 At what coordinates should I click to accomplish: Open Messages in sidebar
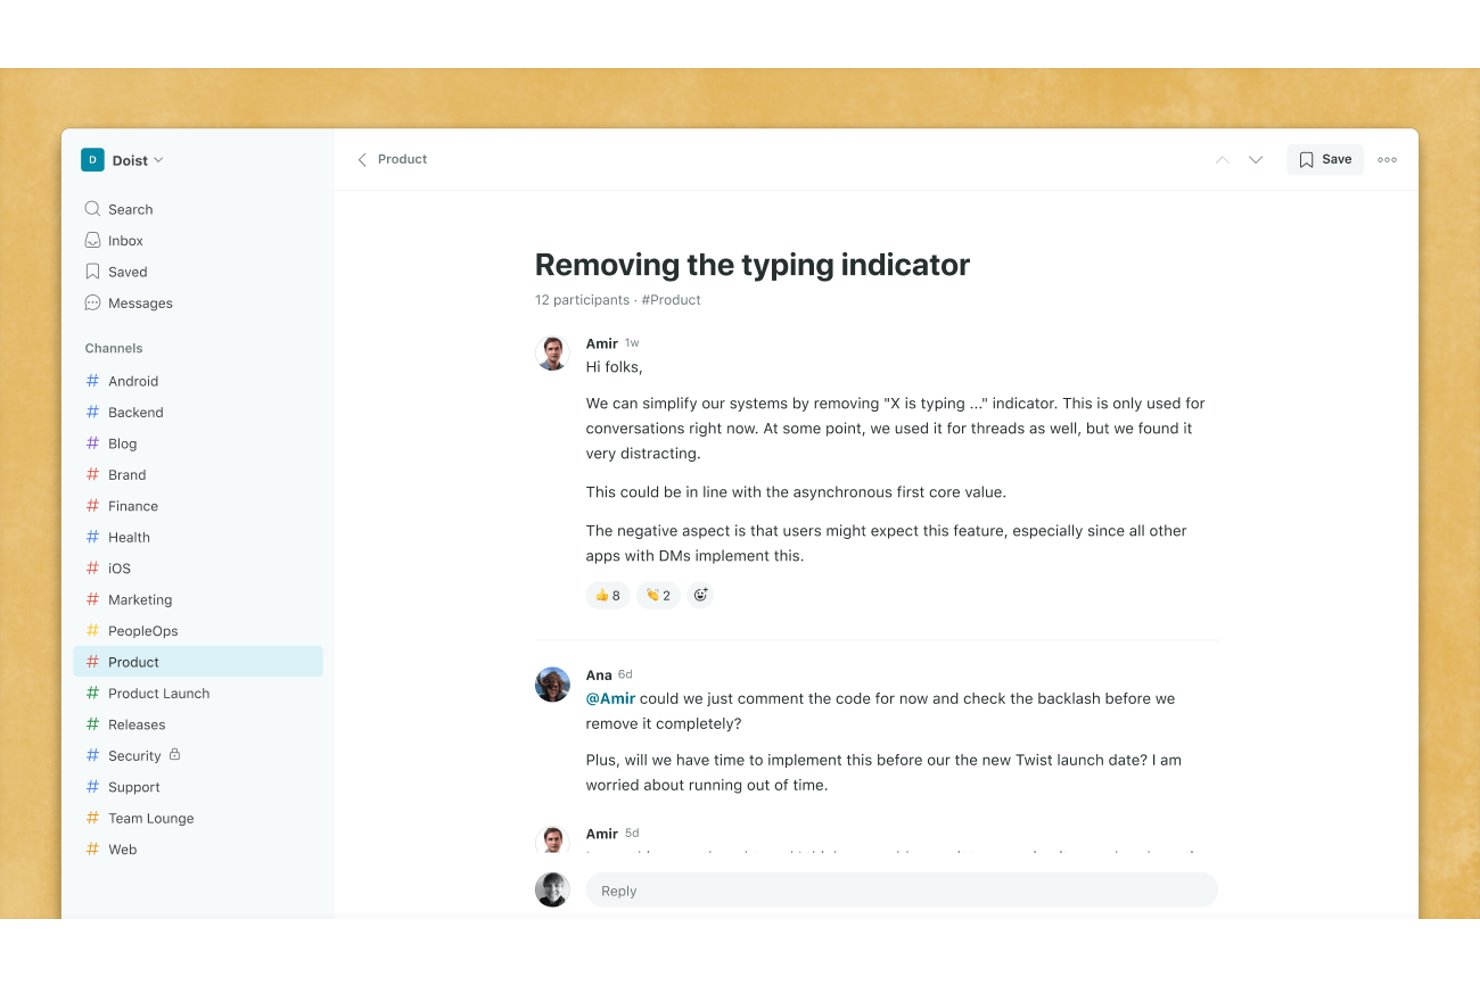tap(198, 303)
